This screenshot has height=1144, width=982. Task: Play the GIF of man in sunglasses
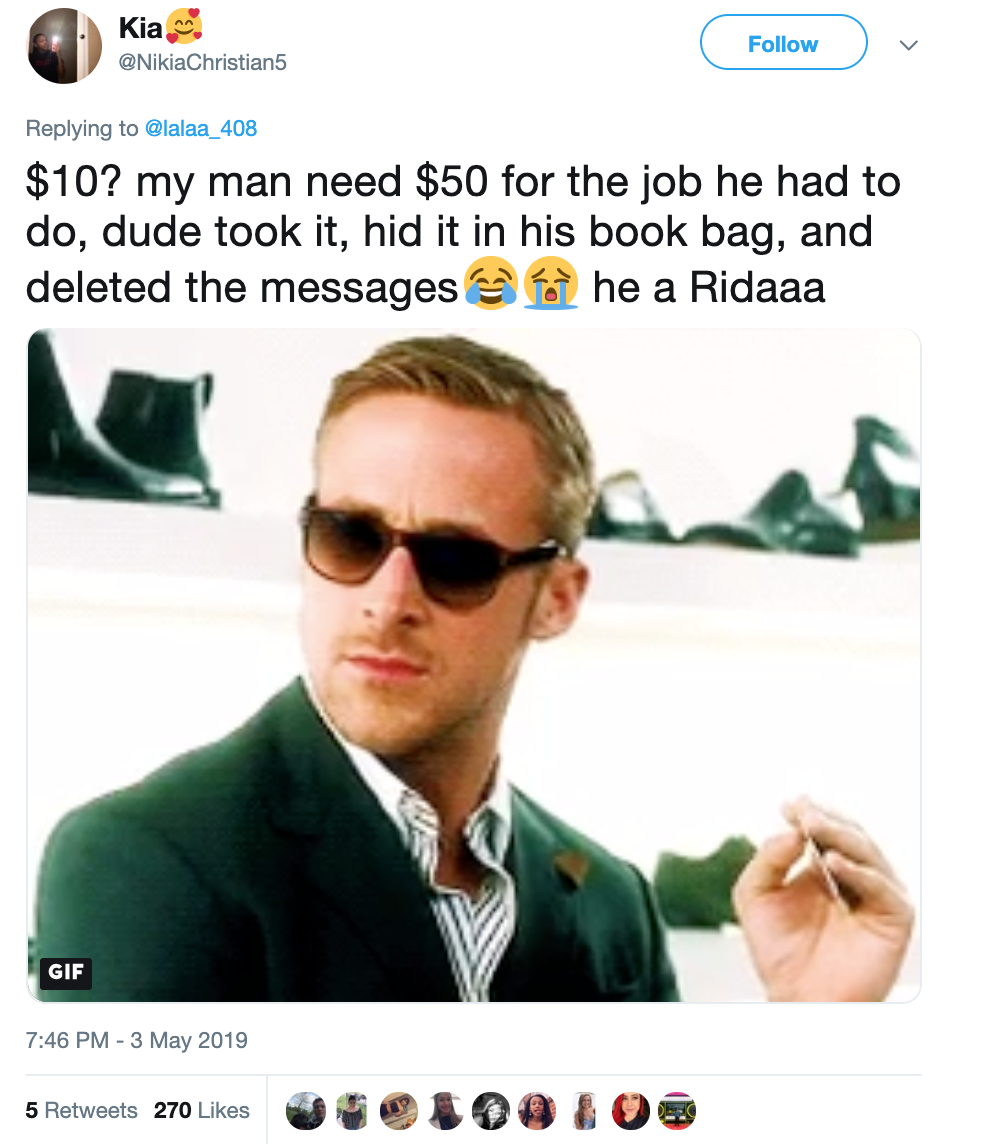[474, 665]
